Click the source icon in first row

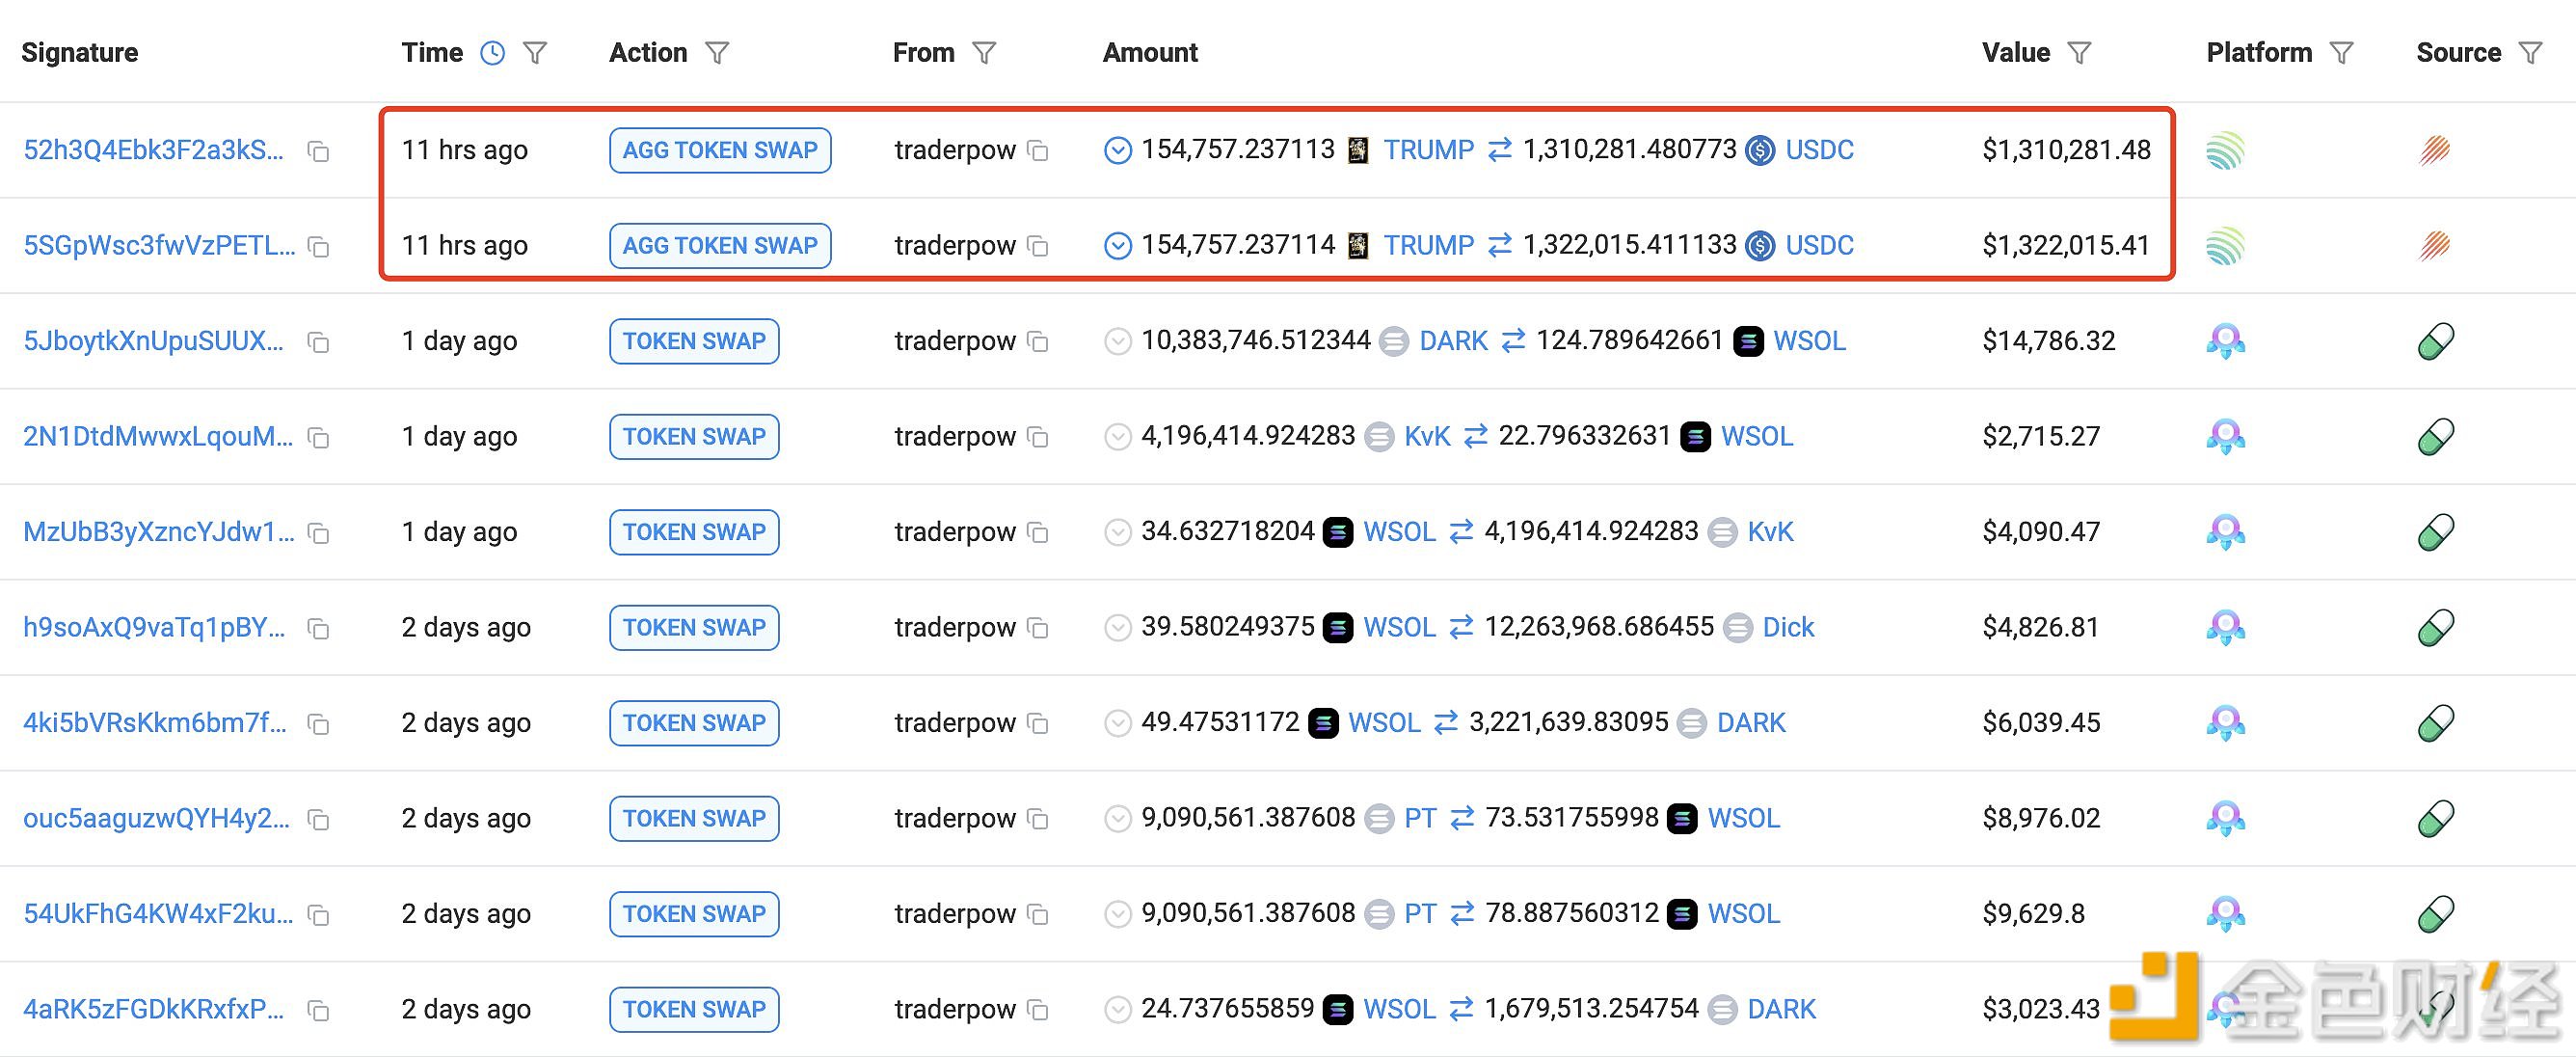pyautogui.click(x=2434, y=150)
